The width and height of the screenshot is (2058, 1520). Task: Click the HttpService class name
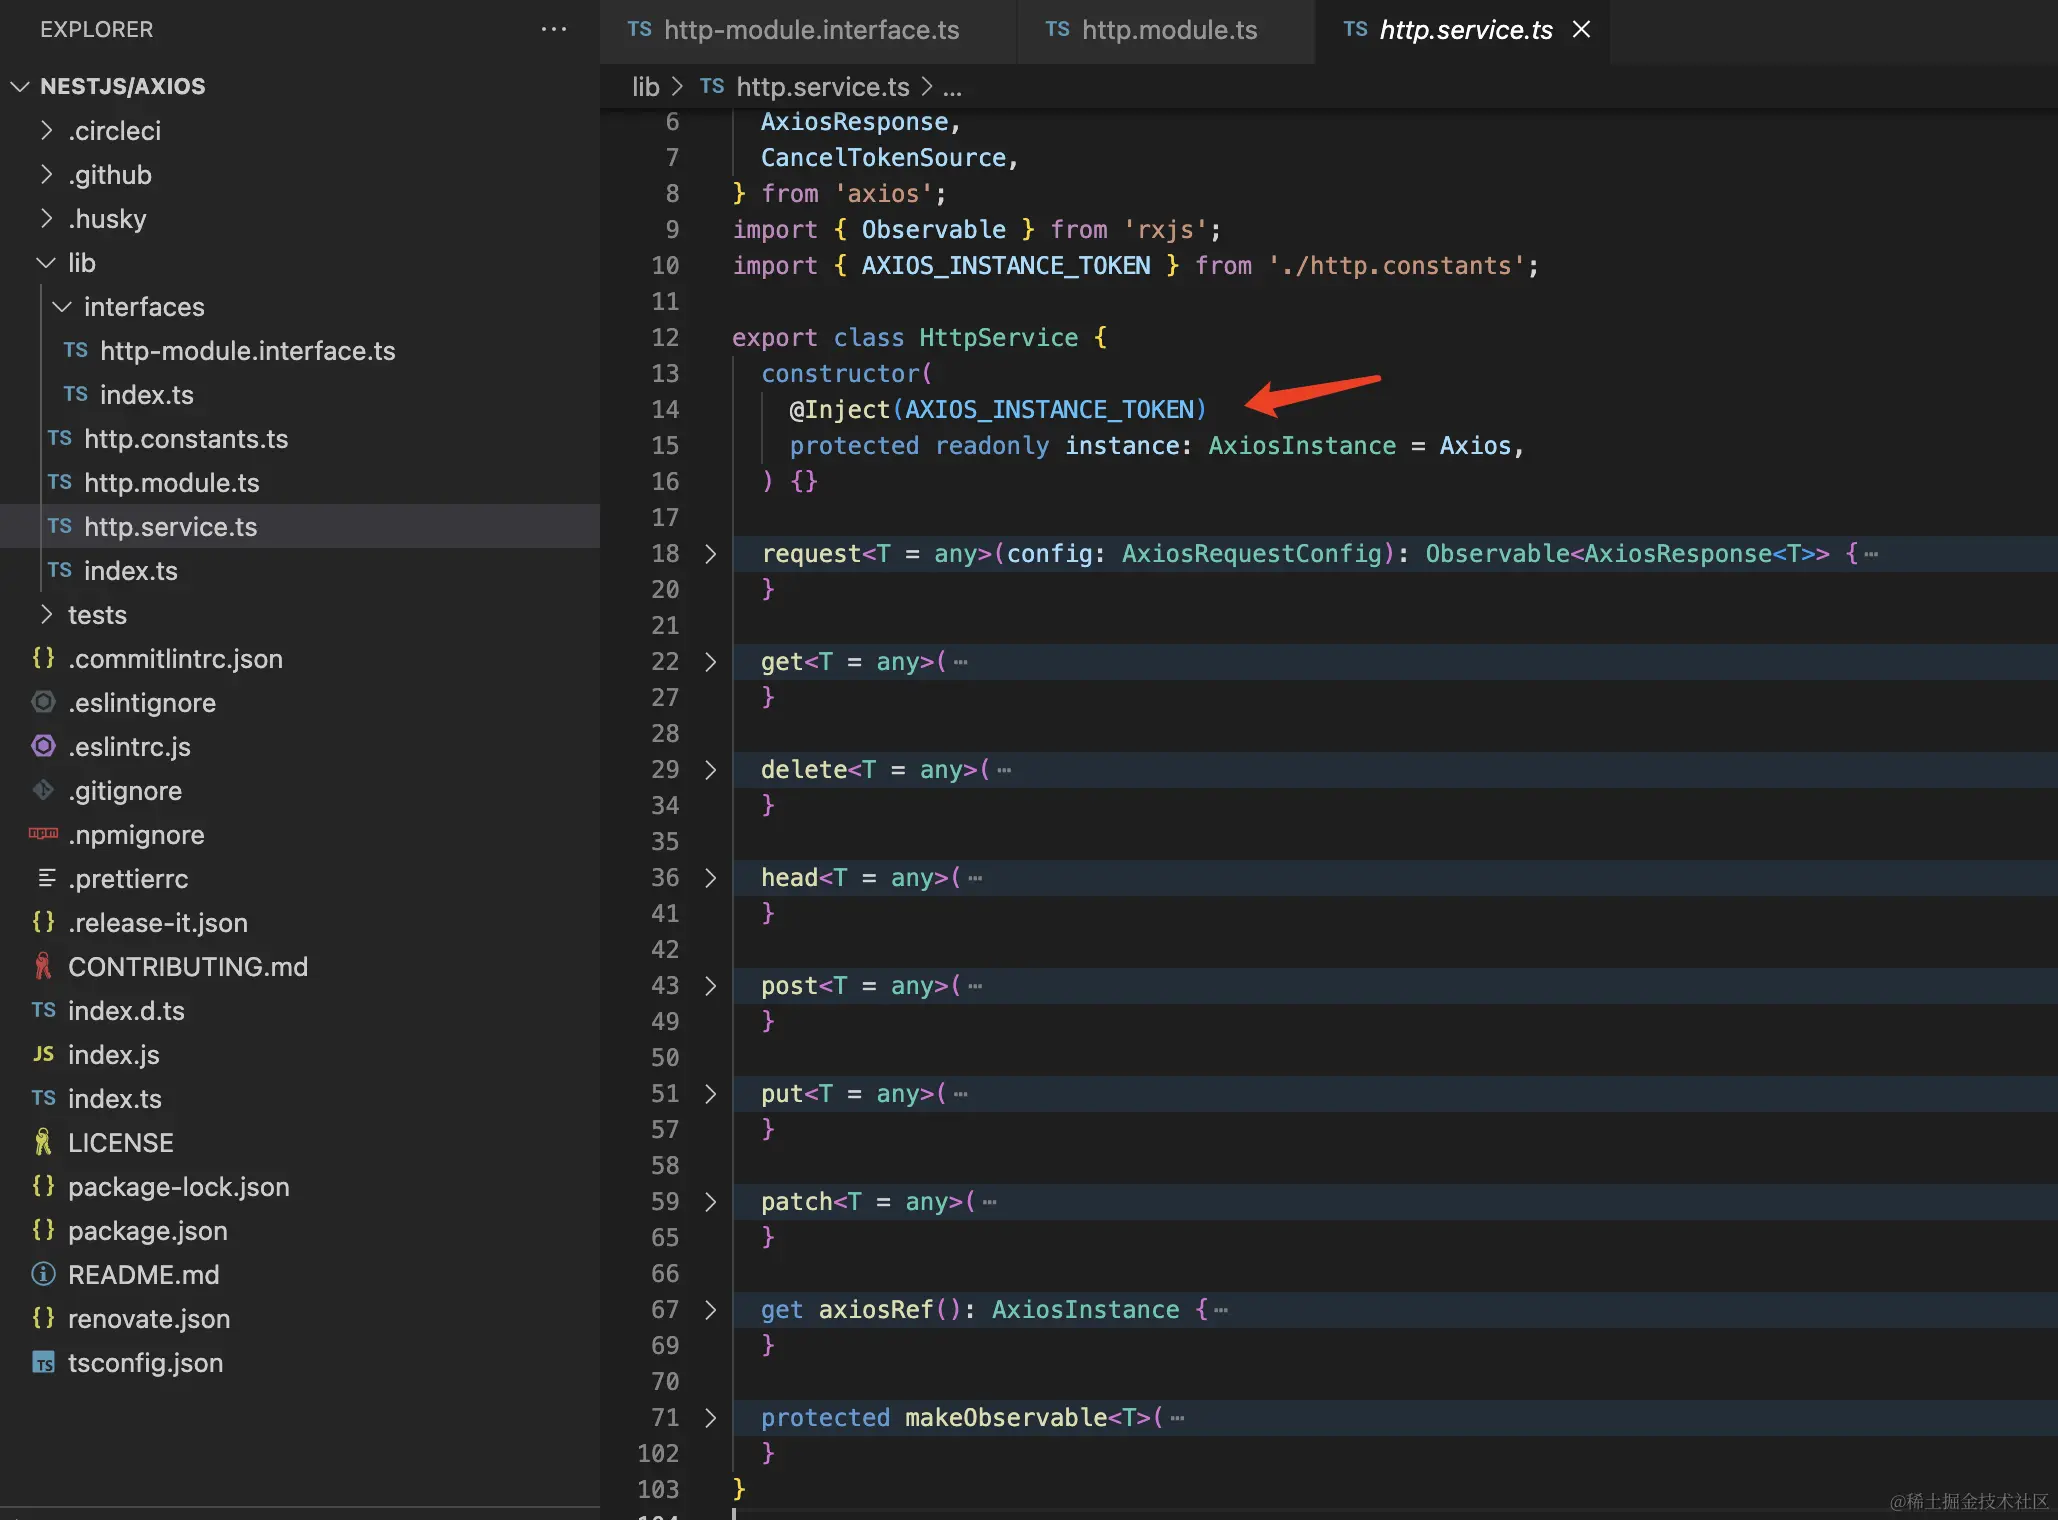[998, 338]
